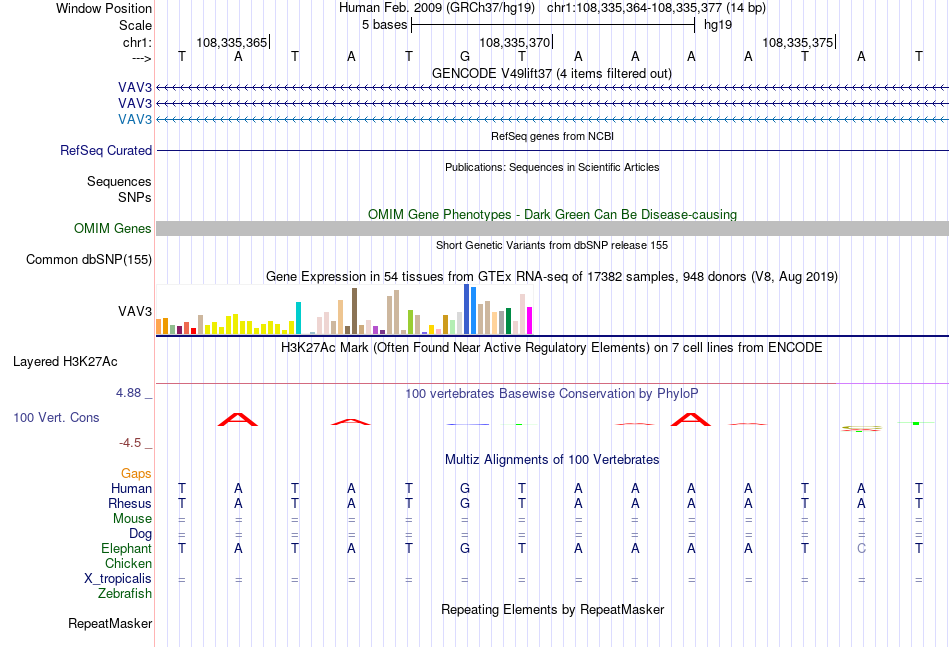
Task: Open the OMIM Gene Phenotypes track title
Action: tap(552, 214)
